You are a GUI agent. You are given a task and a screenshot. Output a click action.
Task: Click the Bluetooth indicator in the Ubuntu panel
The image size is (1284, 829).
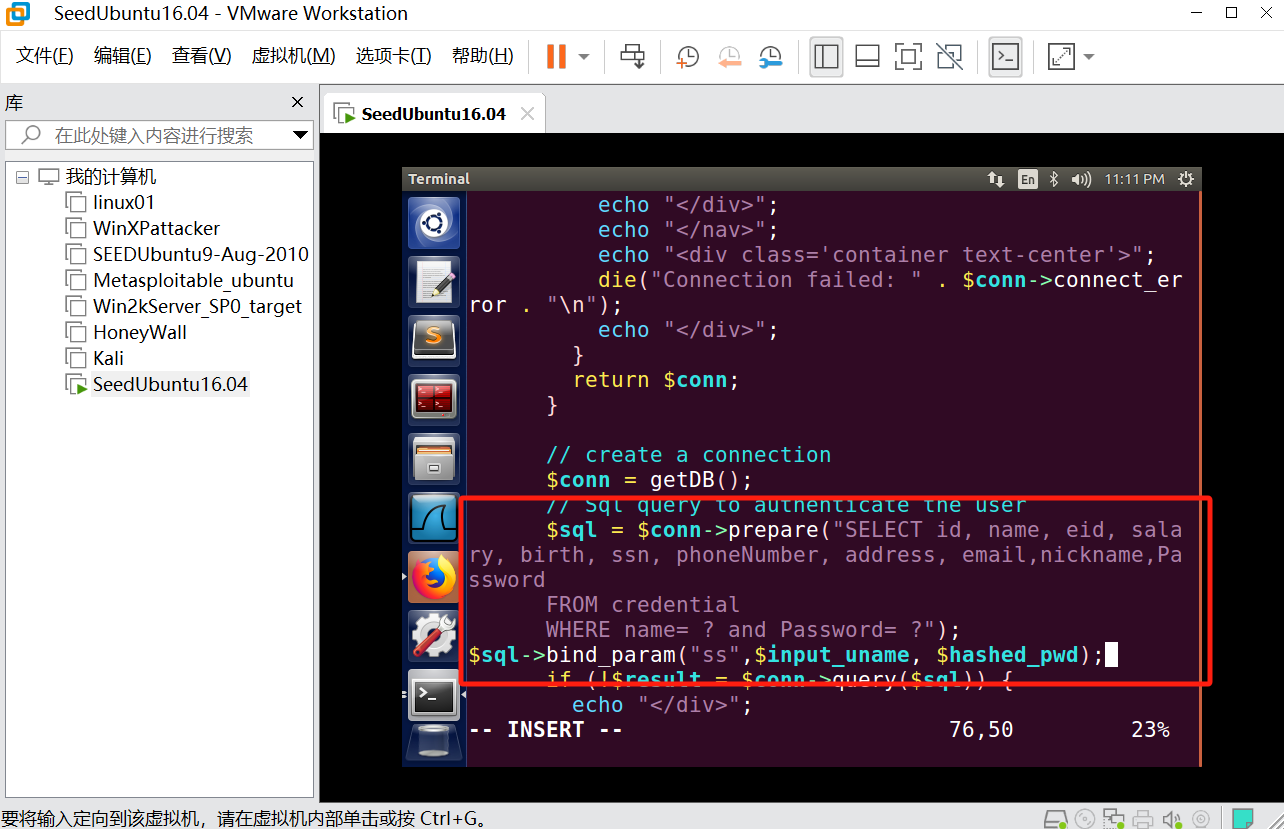click(1054, 179)
